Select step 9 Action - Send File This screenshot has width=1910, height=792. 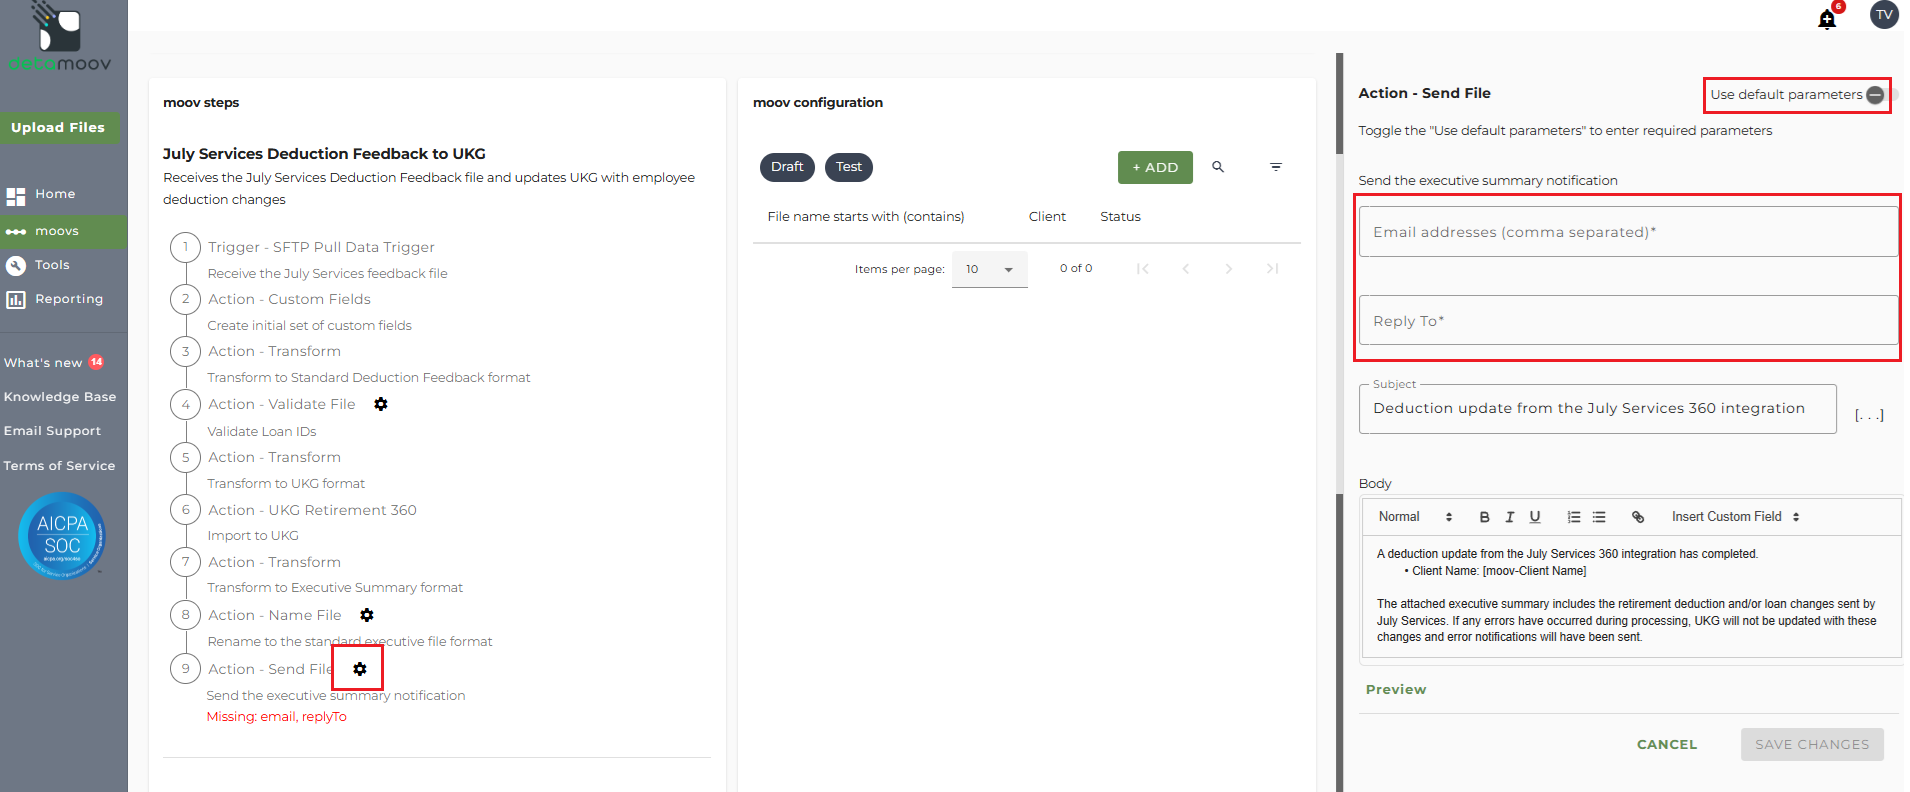pos(270,669)
